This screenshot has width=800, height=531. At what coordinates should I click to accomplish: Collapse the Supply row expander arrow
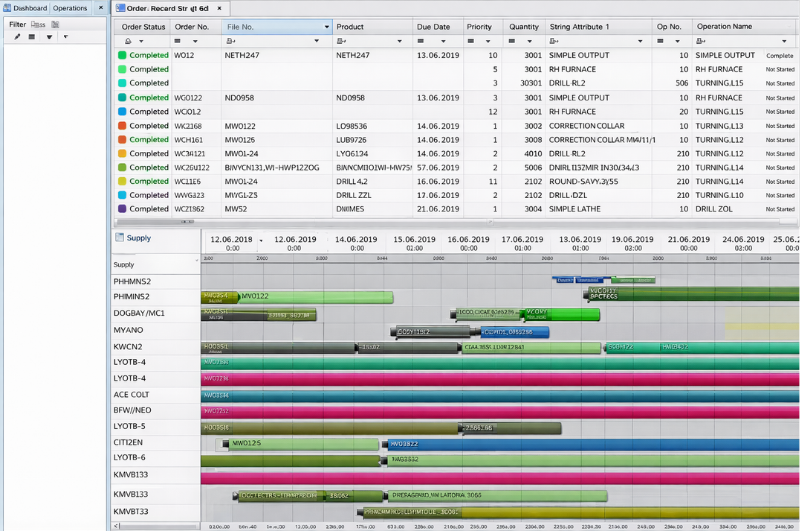(196, 260)
